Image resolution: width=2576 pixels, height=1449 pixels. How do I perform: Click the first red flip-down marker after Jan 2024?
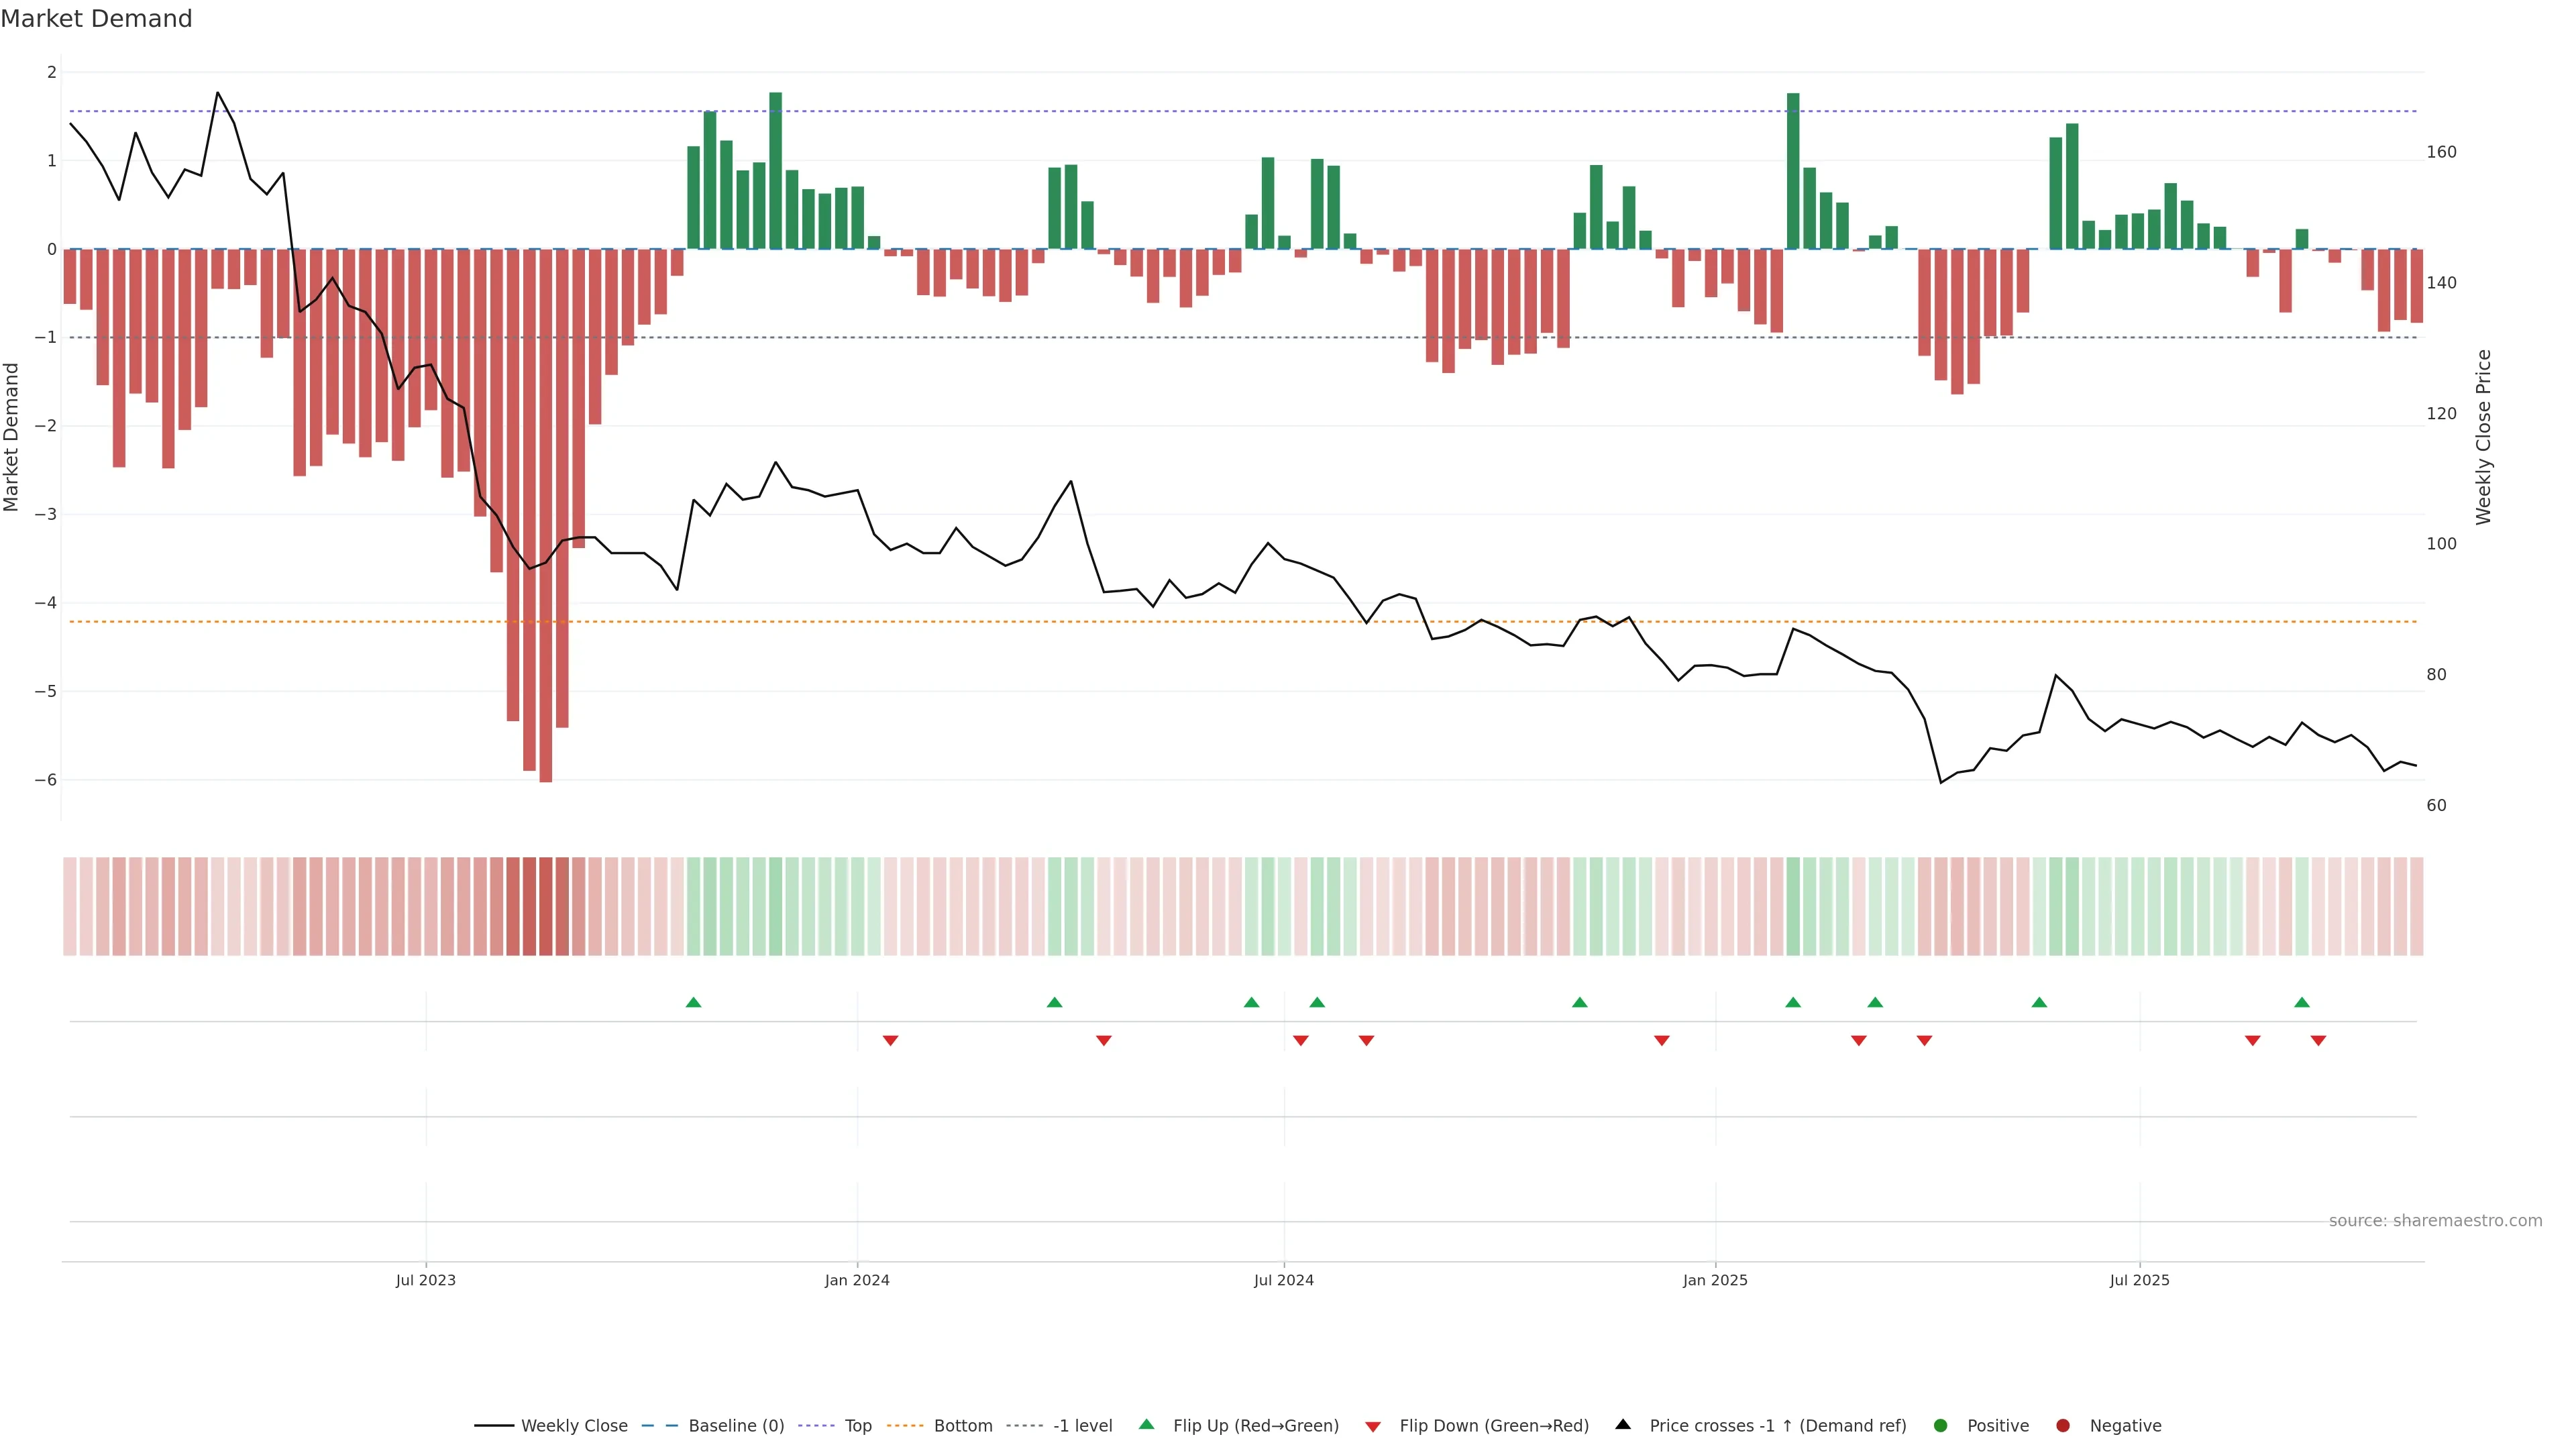click(x=891, y=1041)
